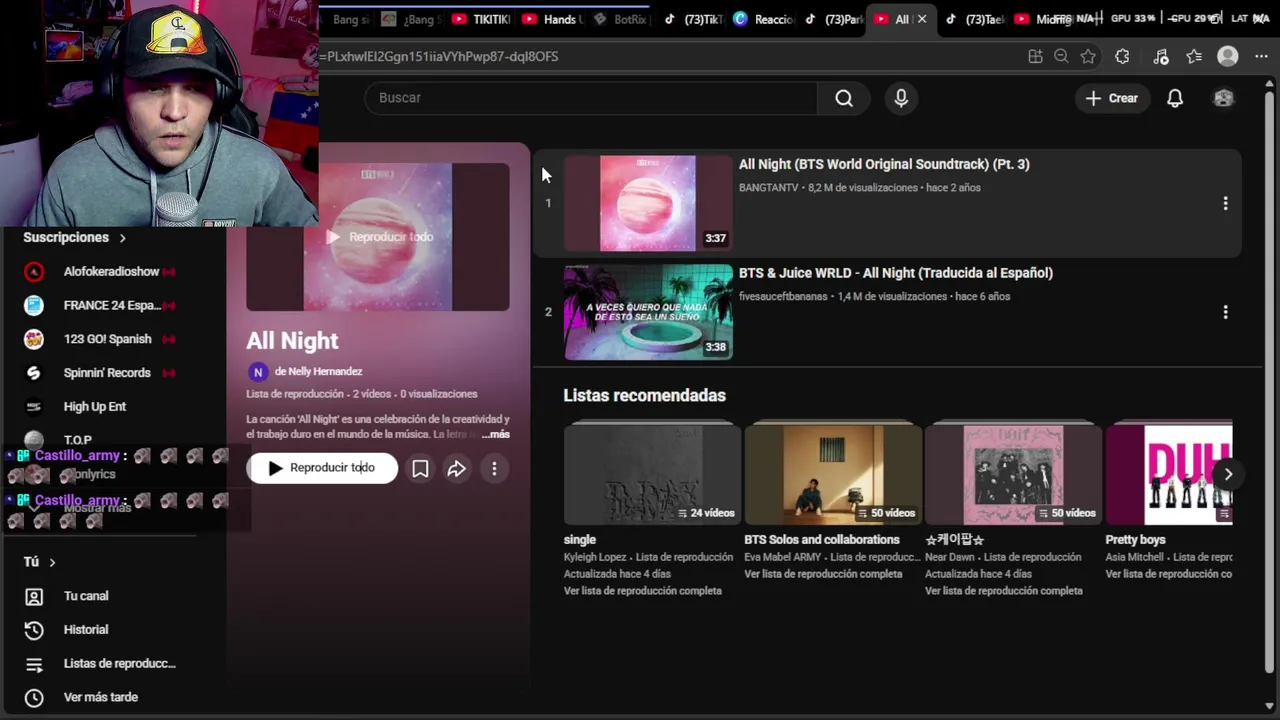This screenshot has height=720, width=1280.
Task: Open BTS Solos and collaborations thumbnail
Action: point(833,474)
